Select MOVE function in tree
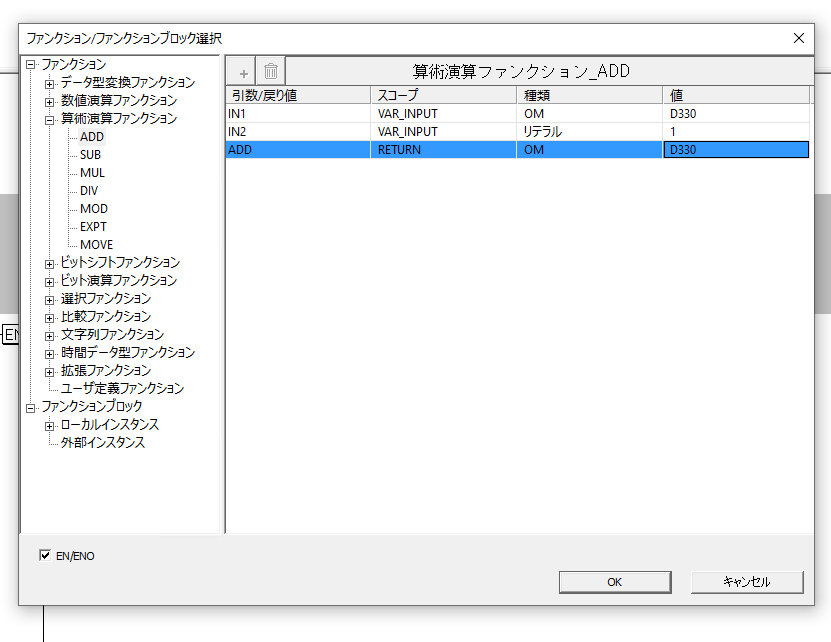Viewport: 831px width, 642px height. point(96,245)
